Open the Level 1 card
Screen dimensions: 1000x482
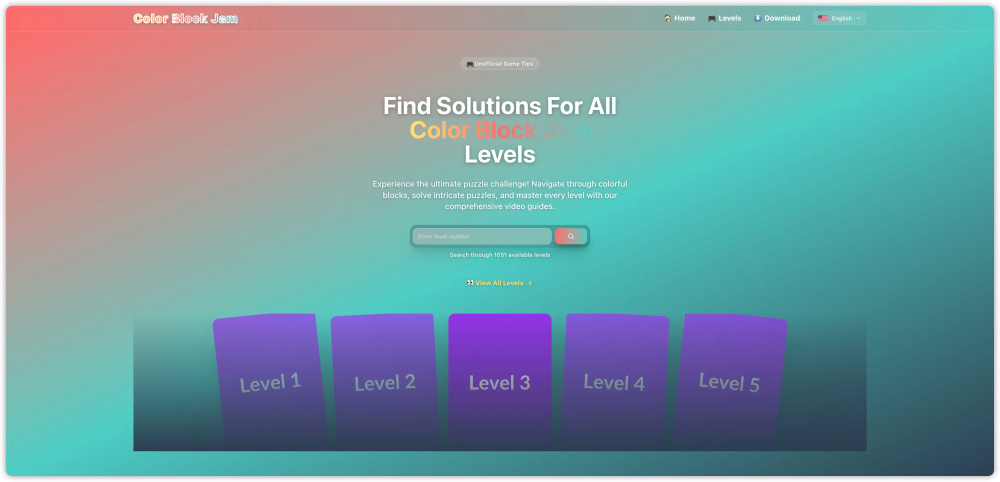270,381
